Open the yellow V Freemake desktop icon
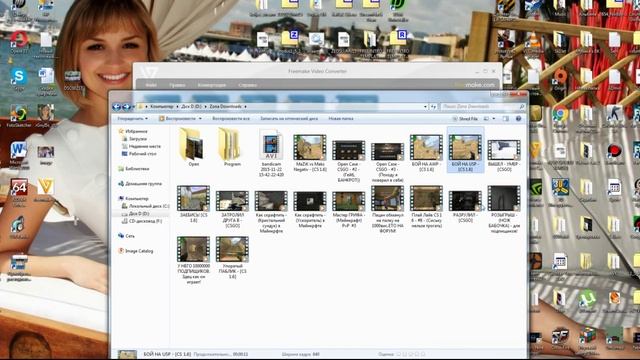Screen dimensions: 640x360 pyautogui.click(x=45, y=189)
